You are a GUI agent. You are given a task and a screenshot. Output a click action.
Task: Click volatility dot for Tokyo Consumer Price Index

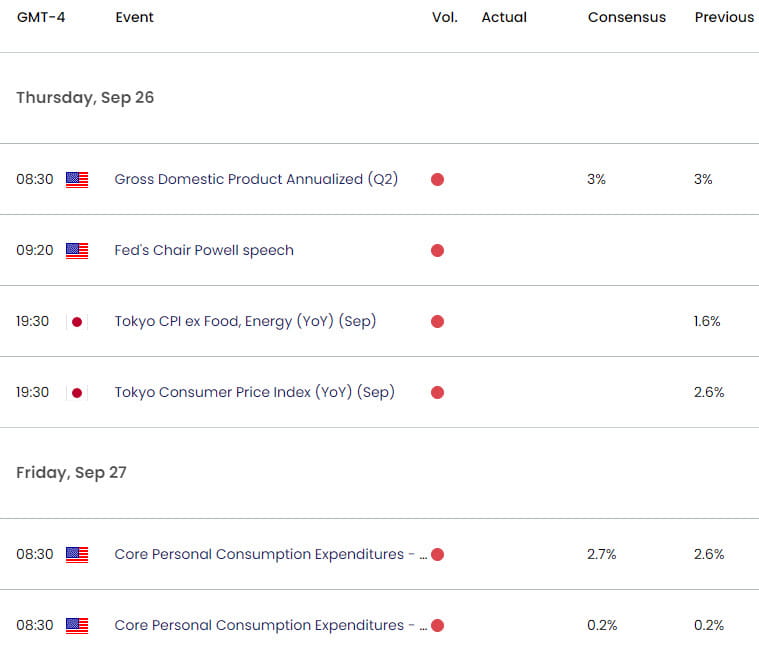coord(438,393)
